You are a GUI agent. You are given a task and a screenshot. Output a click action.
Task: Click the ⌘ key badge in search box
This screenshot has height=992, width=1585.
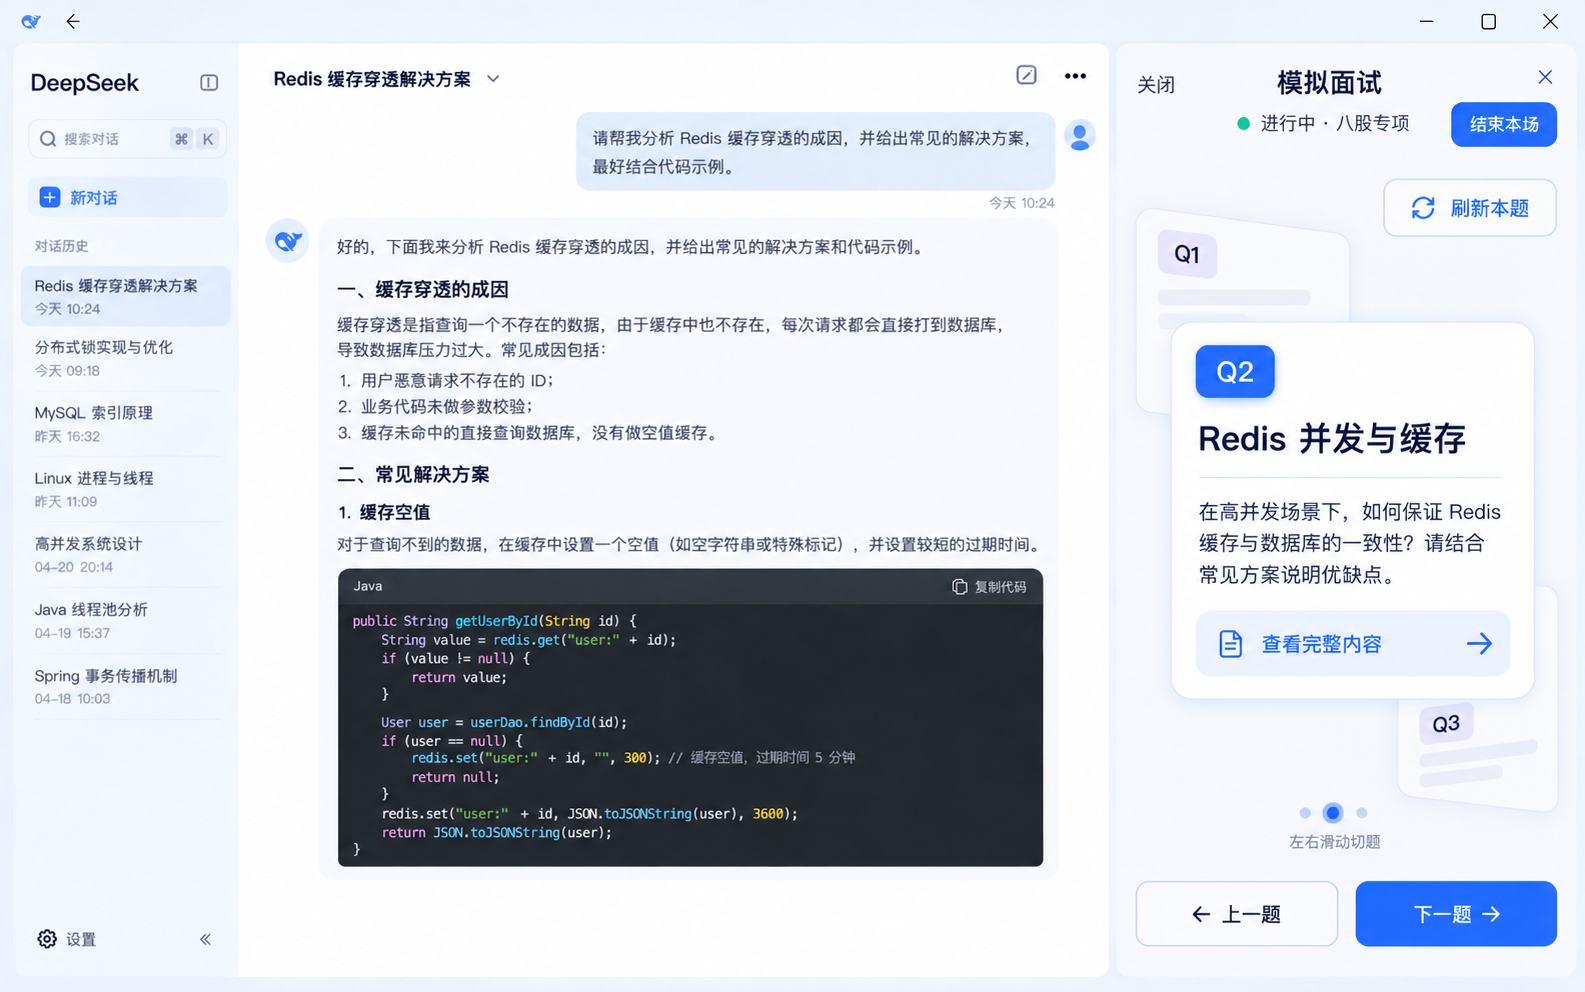[x=181, y=139]
